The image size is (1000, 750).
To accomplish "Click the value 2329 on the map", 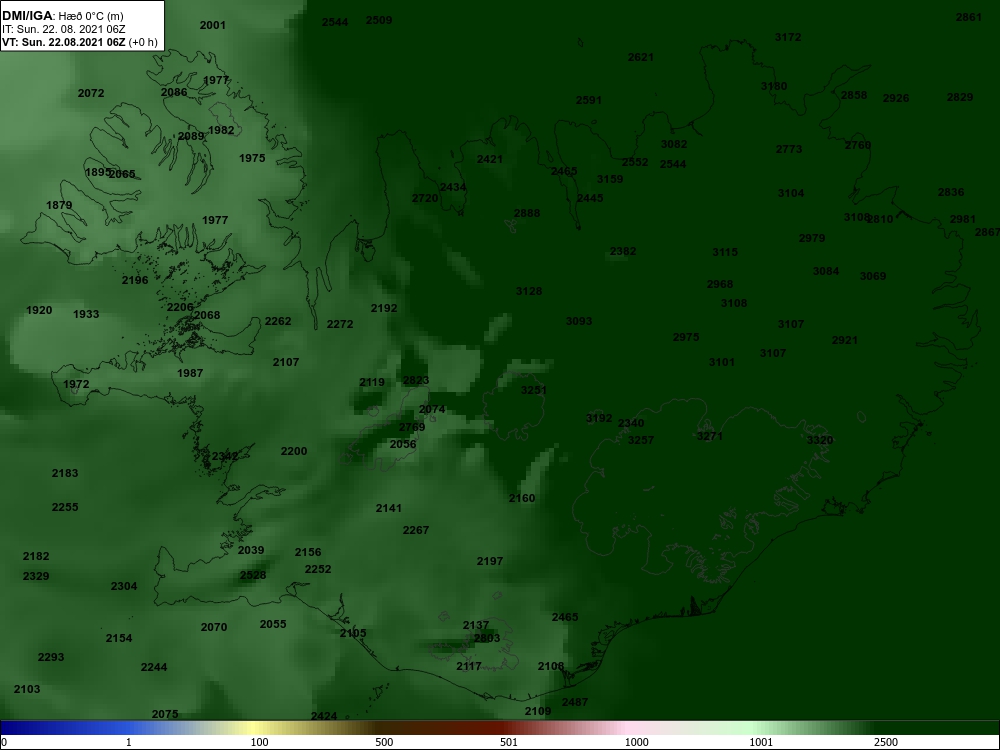I will (36, 577).
